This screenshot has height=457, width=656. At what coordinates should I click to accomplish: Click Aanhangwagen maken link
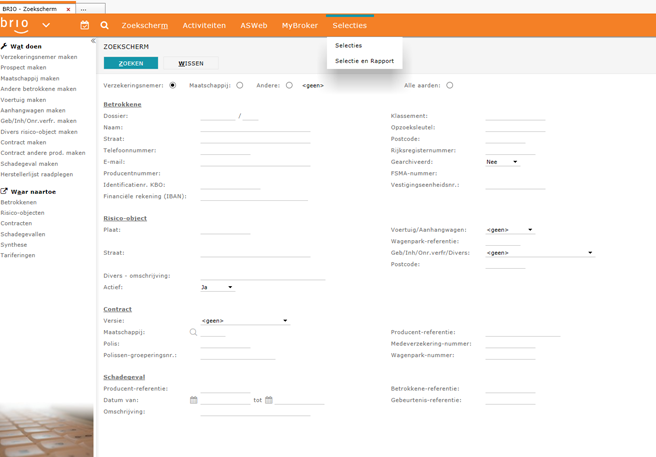tap(33, 110)
